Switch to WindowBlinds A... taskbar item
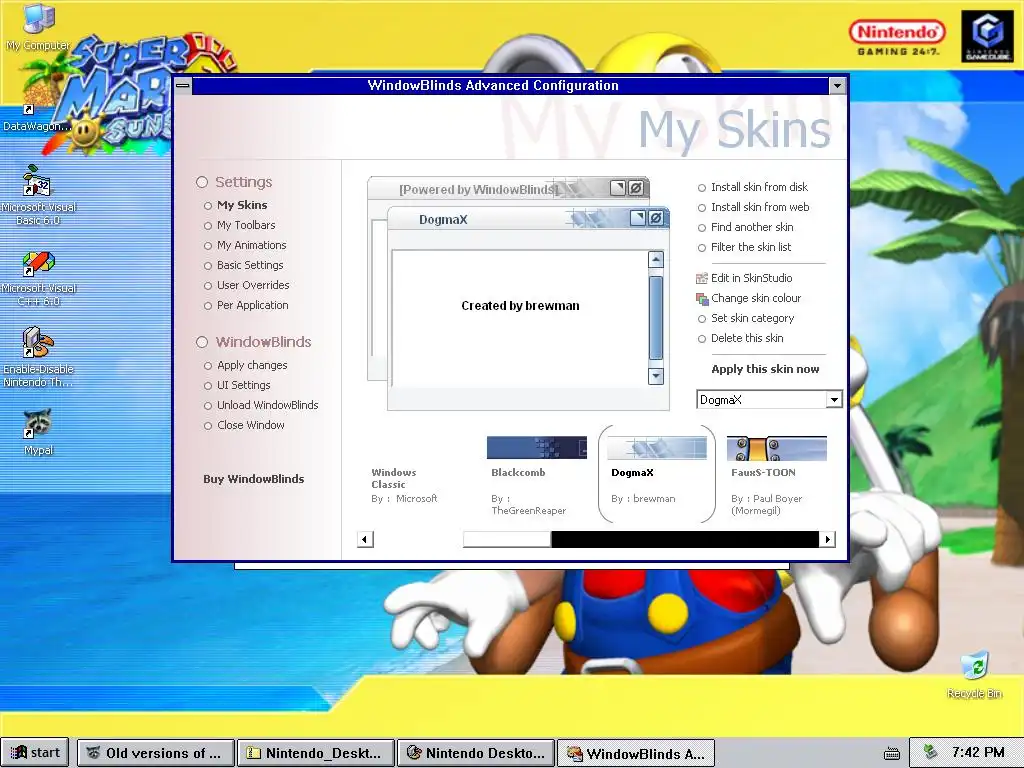 pyautogui.click(x=636, y=753)
